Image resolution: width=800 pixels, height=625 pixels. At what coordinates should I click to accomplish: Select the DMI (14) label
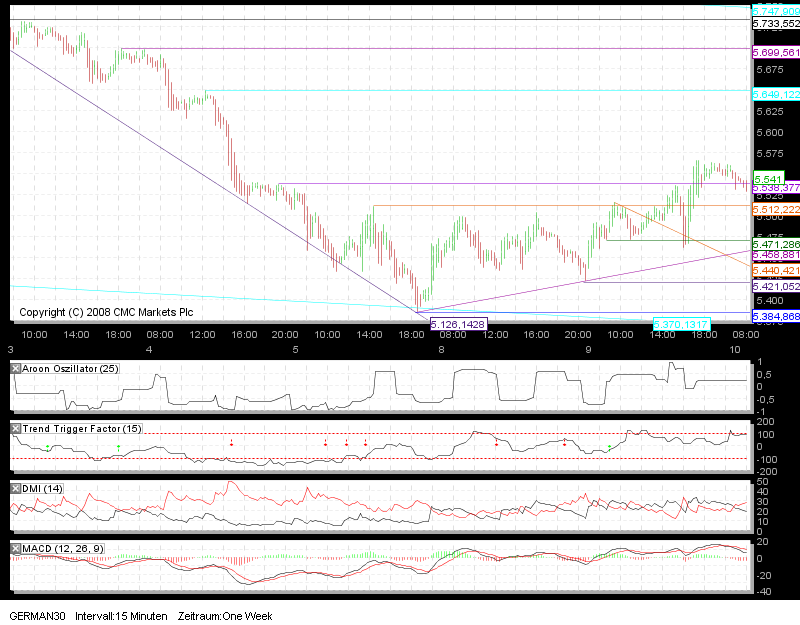[42, 489]
